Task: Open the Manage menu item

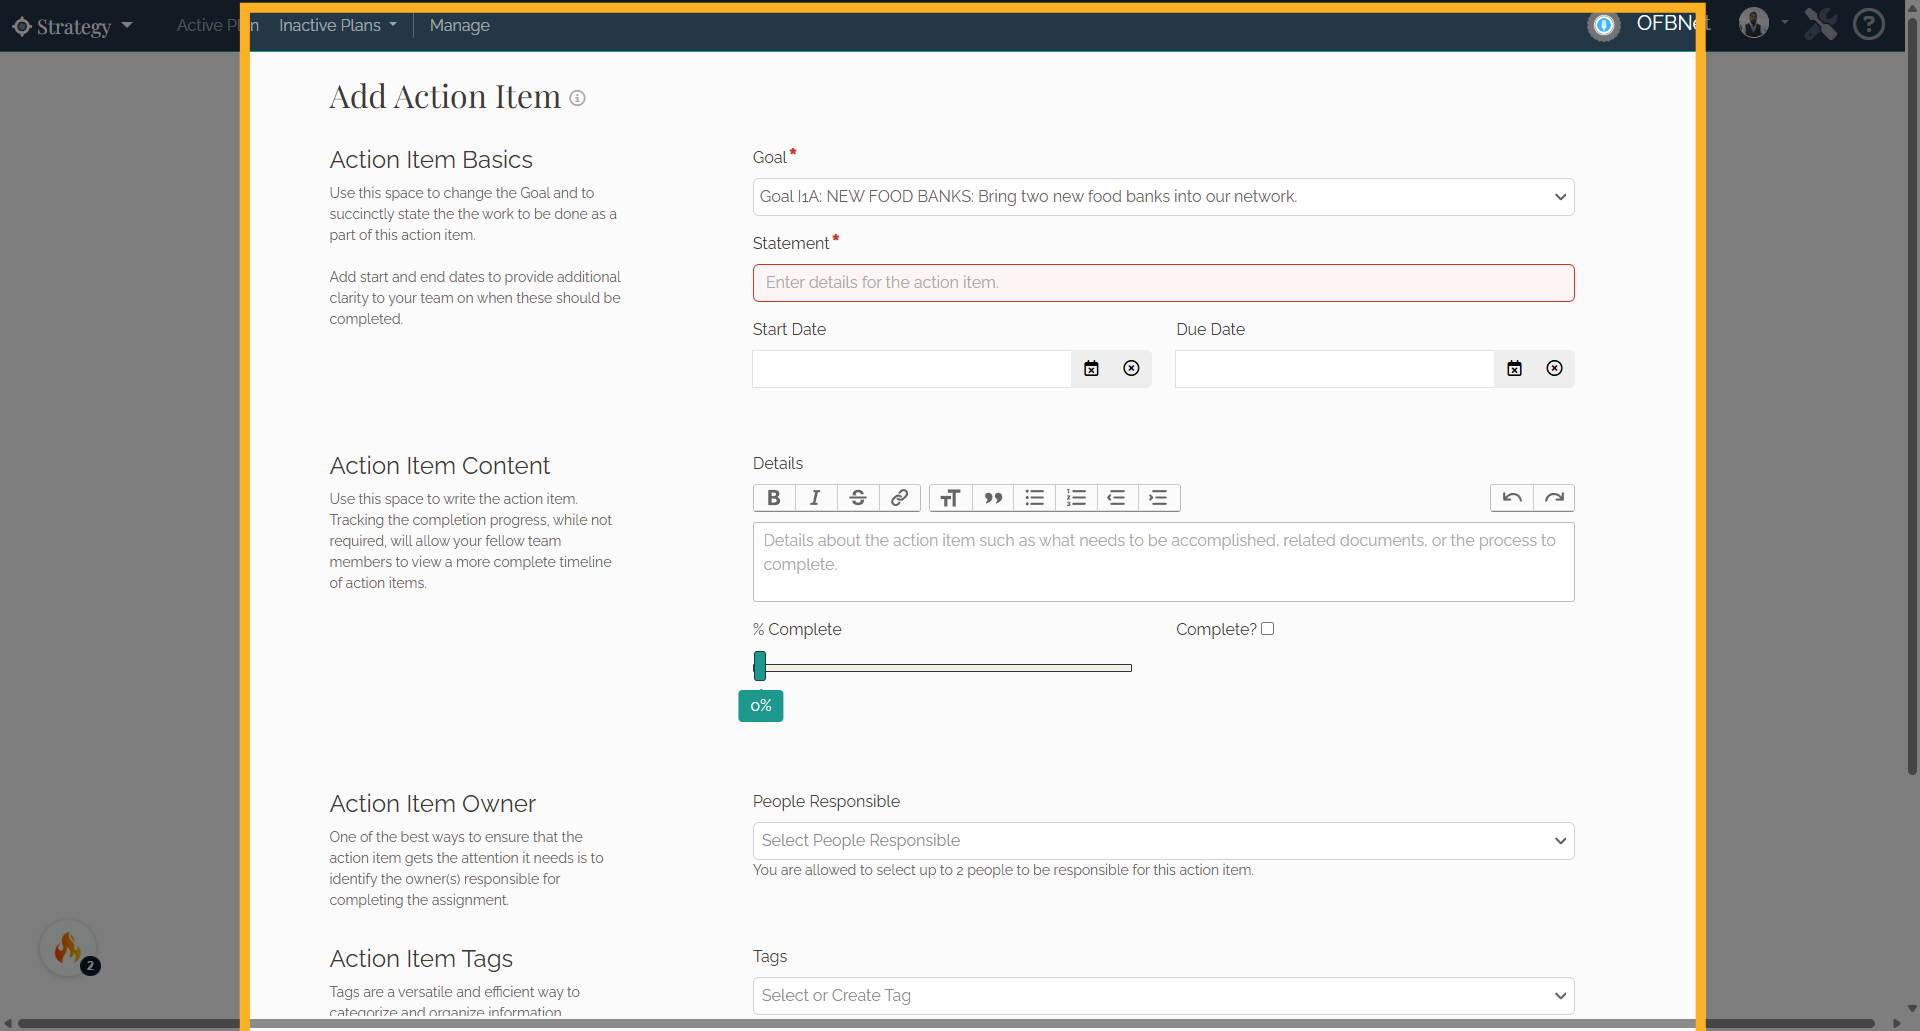Action: (460, 25)
